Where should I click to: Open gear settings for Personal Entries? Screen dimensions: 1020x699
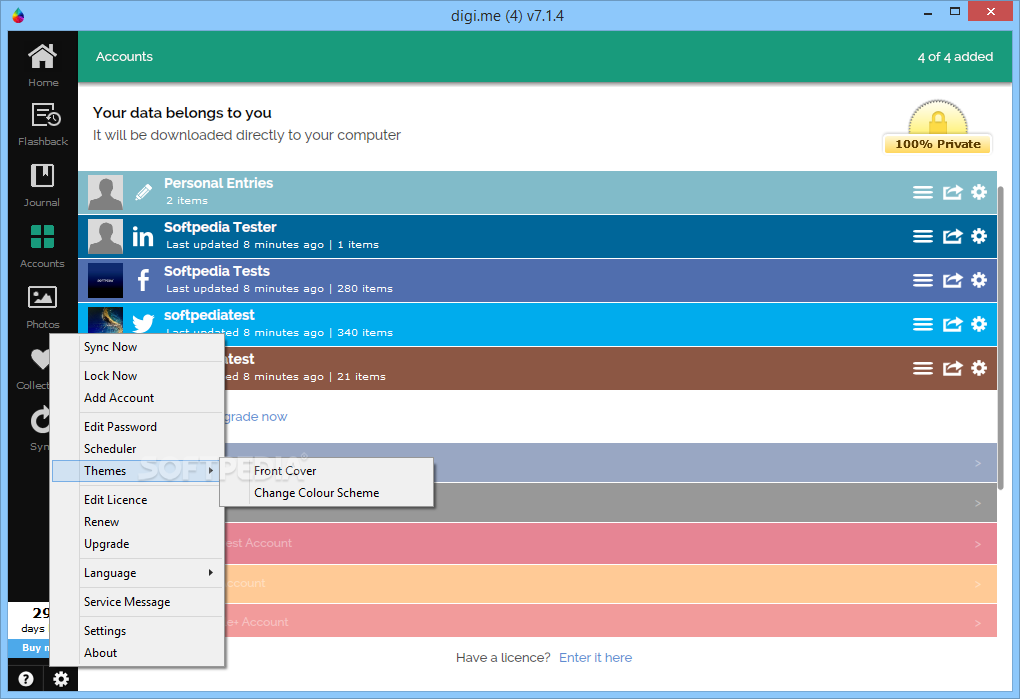click(x=979, y=192)
